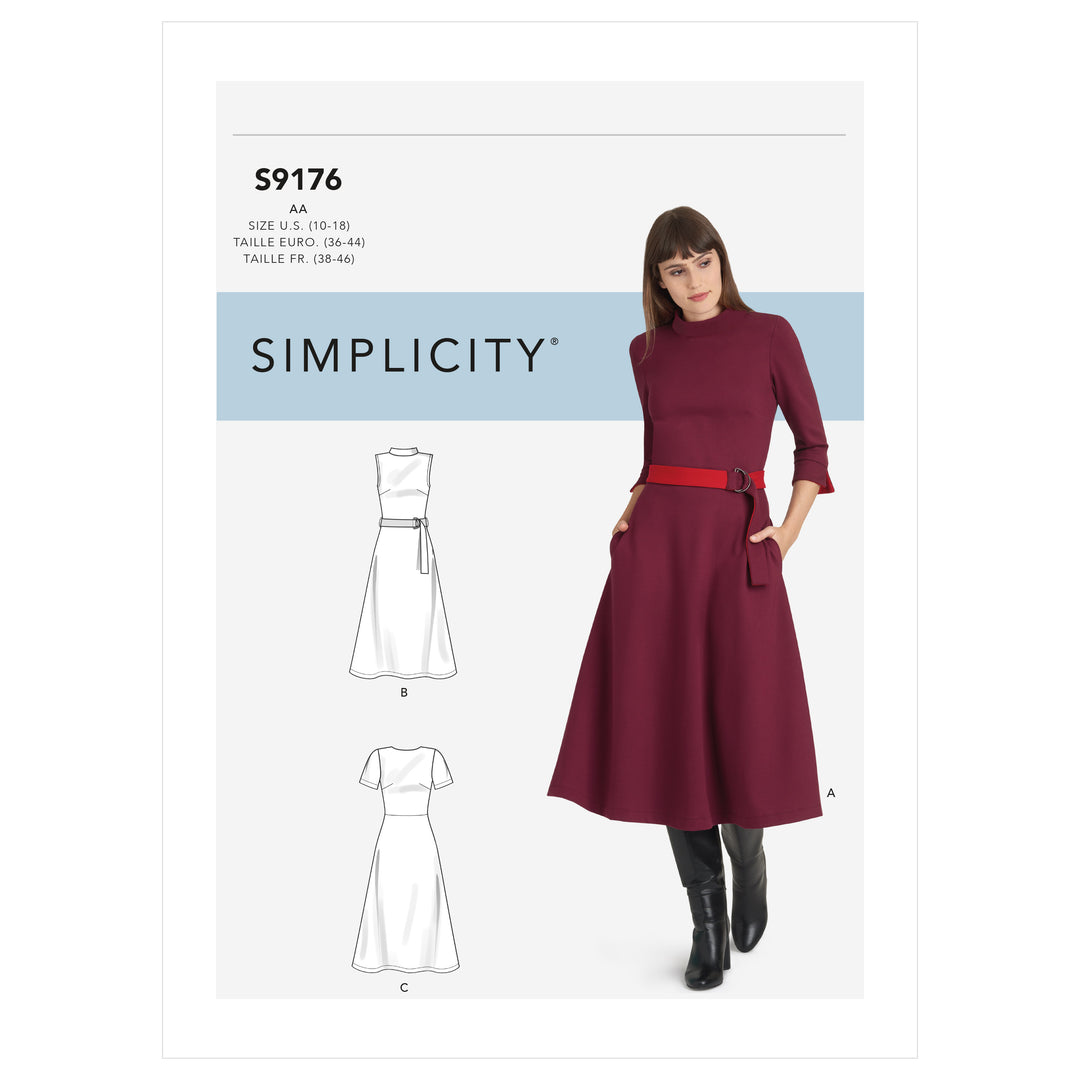
Task: Click the SIMPLICITY brand logo text
Action: click(x=399, y=355)
